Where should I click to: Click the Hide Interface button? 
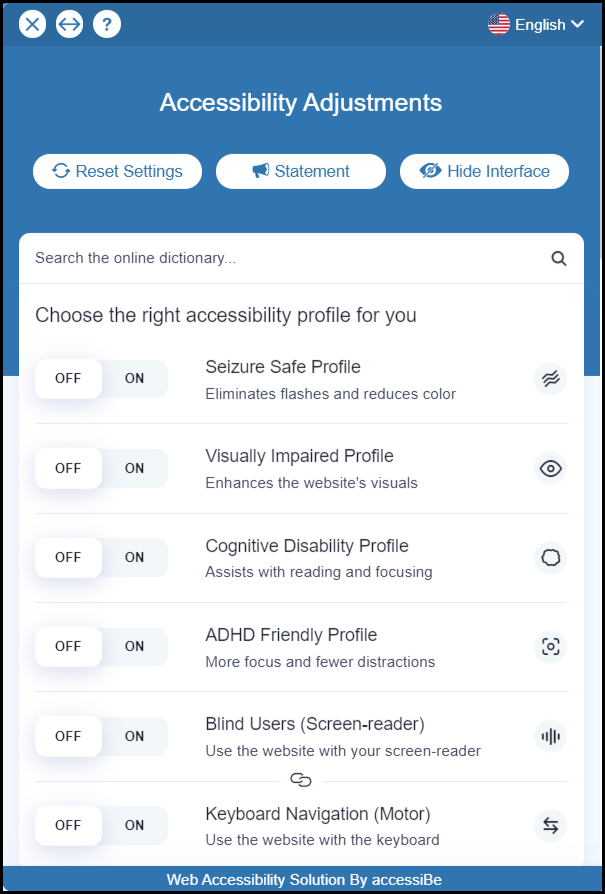(485, 171)
